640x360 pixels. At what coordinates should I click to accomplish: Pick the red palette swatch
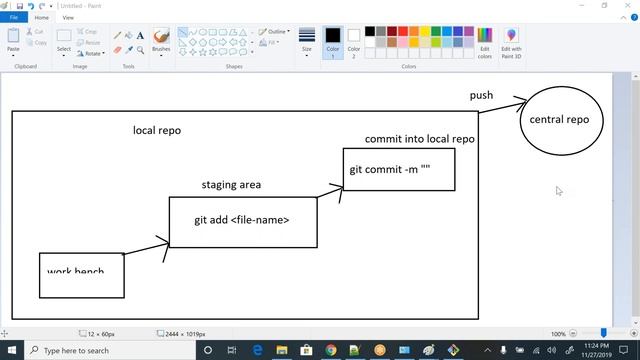pyautogui.click(x=403, y=31)
